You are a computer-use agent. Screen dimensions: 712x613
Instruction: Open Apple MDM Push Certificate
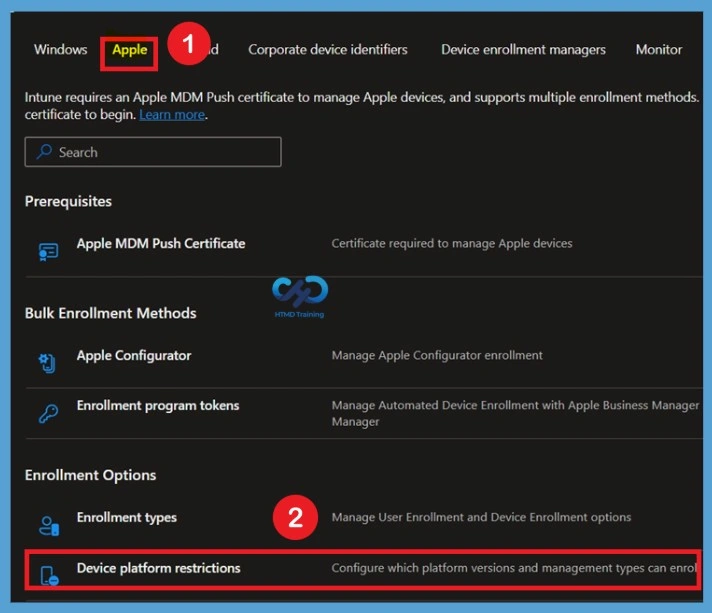161,243
